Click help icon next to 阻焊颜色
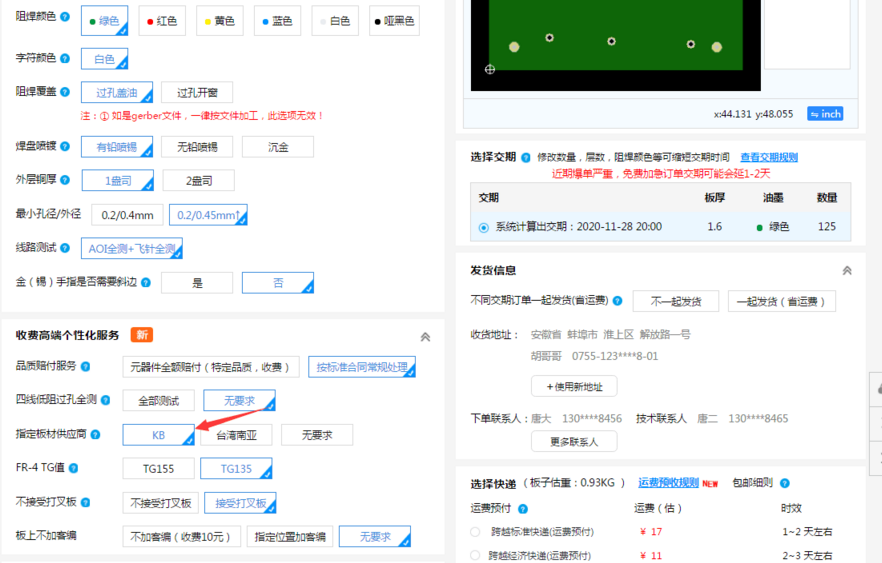This screenshot has height=563, width=882. coord(66,18)
